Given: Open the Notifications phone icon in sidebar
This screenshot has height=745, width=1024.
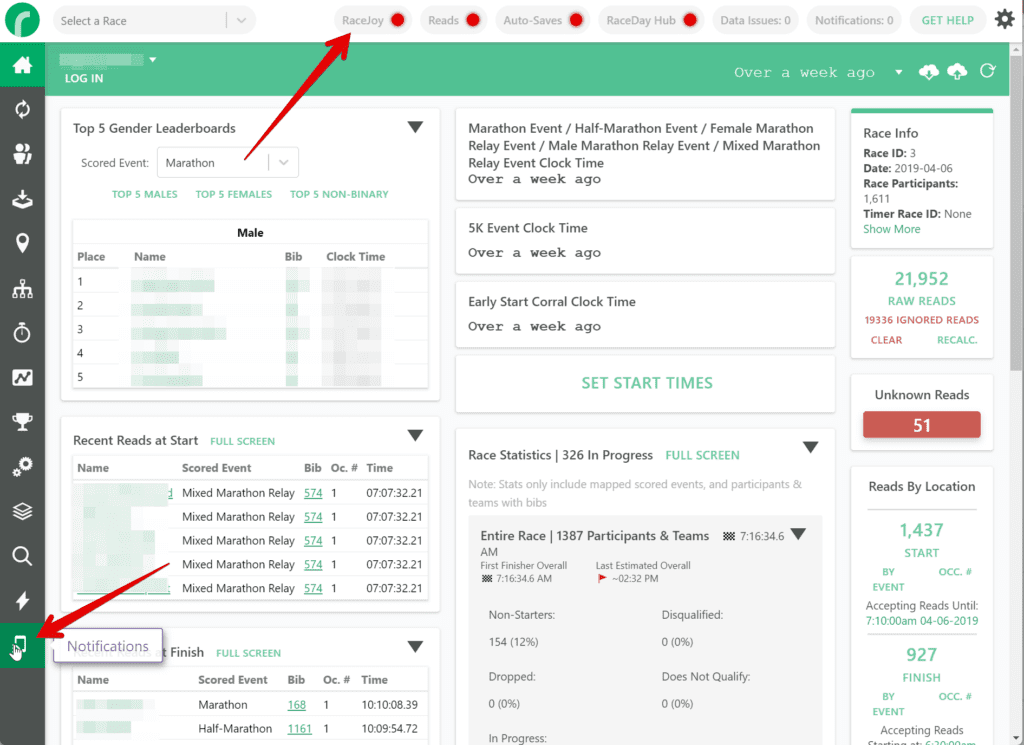Looking at the screenshot, I should point(21,646).
